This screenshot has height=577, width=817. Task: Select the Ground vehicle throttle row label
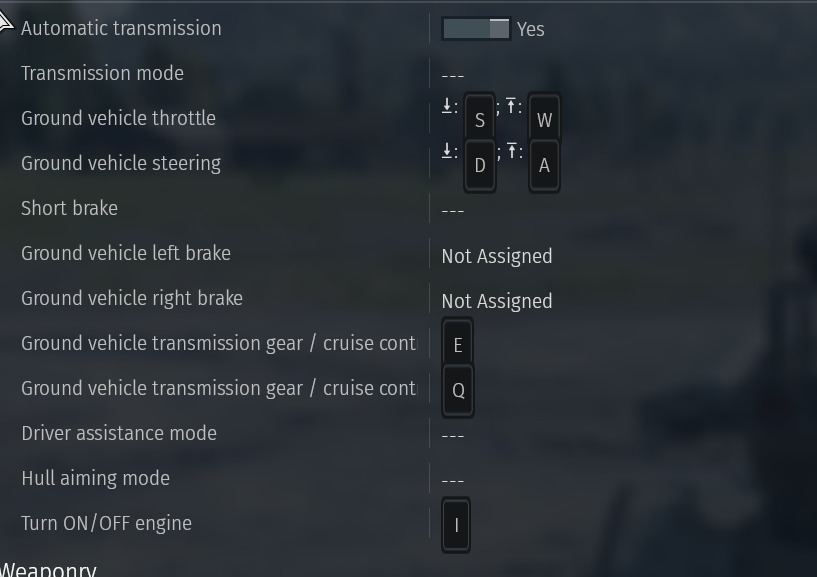(x=118, y=118)
